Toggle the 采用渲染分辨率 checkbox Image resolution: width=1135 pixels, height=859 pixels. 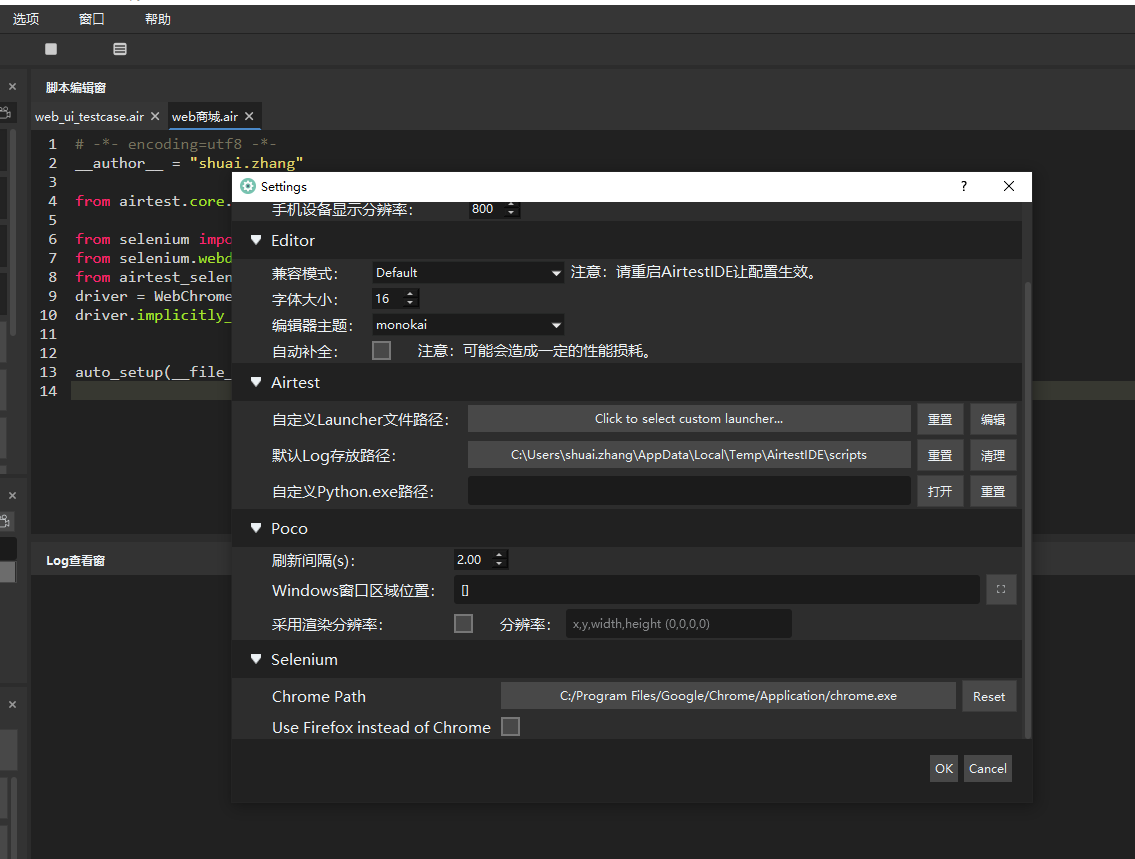463,623
